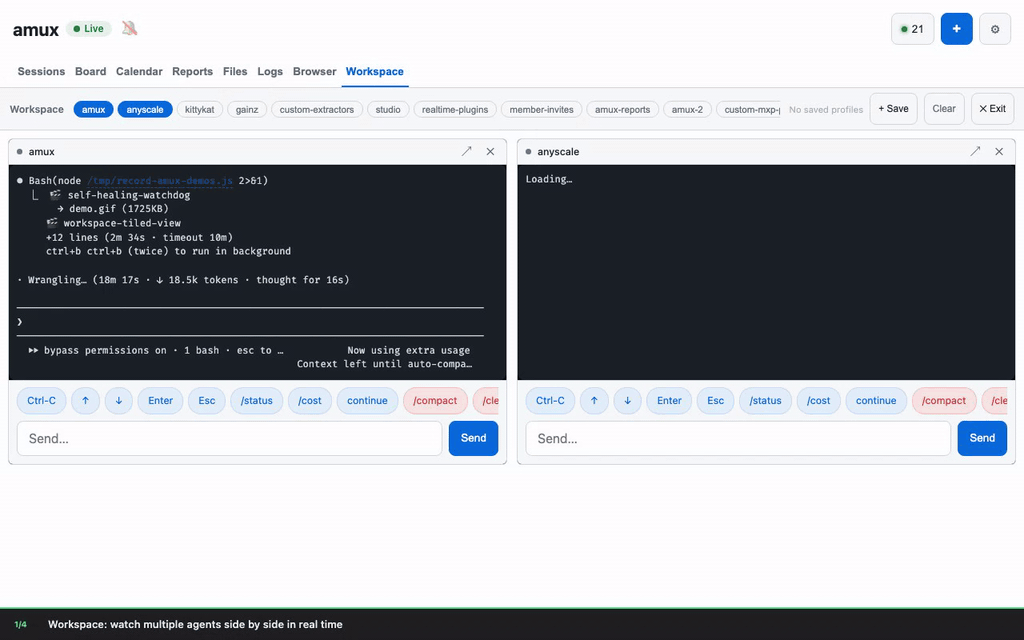Toggle the amux session chip off
This screenshot has height=640, width=1024.
point(93,109)
